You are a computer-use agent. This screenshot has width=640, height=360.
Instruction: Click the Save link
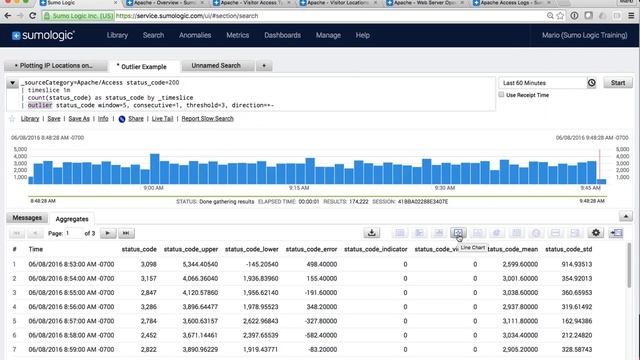[53, 119]
